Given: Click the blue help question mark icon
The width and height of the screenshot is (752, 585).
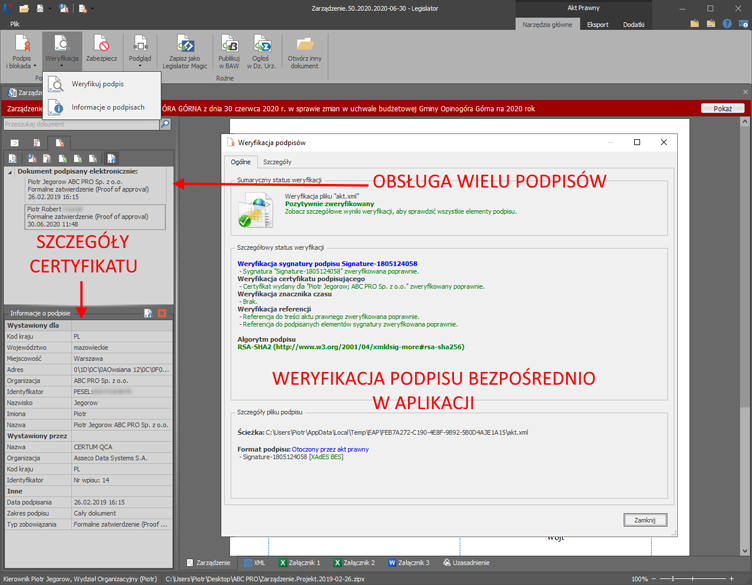Looking at the screenshot, I should [728, 23].
